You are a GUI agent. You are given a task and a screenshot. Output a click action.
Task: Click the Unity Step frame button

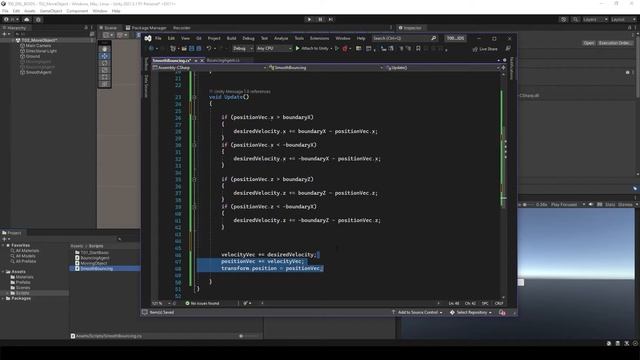pos(331,19)
